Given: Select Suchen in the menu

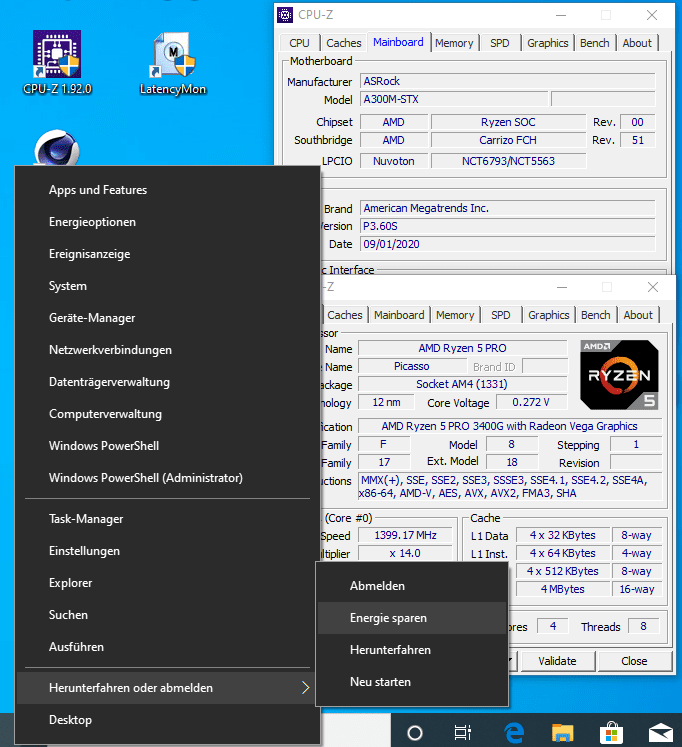Looking at the screenshot, I should pos(167,615).
